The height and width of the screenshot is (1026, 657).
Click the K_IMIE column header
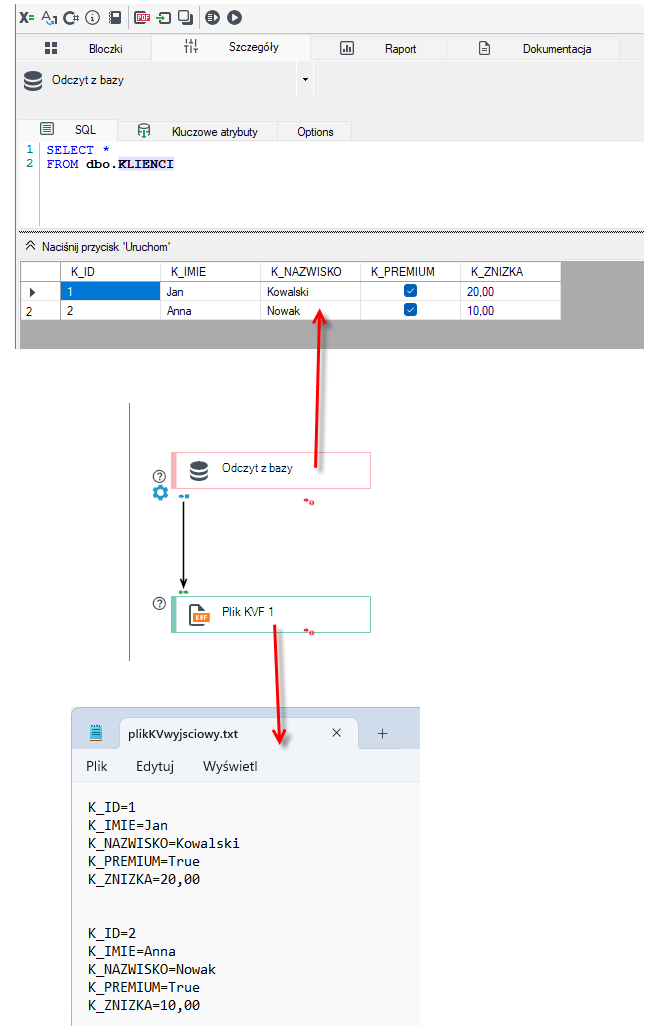pos(210,272)
